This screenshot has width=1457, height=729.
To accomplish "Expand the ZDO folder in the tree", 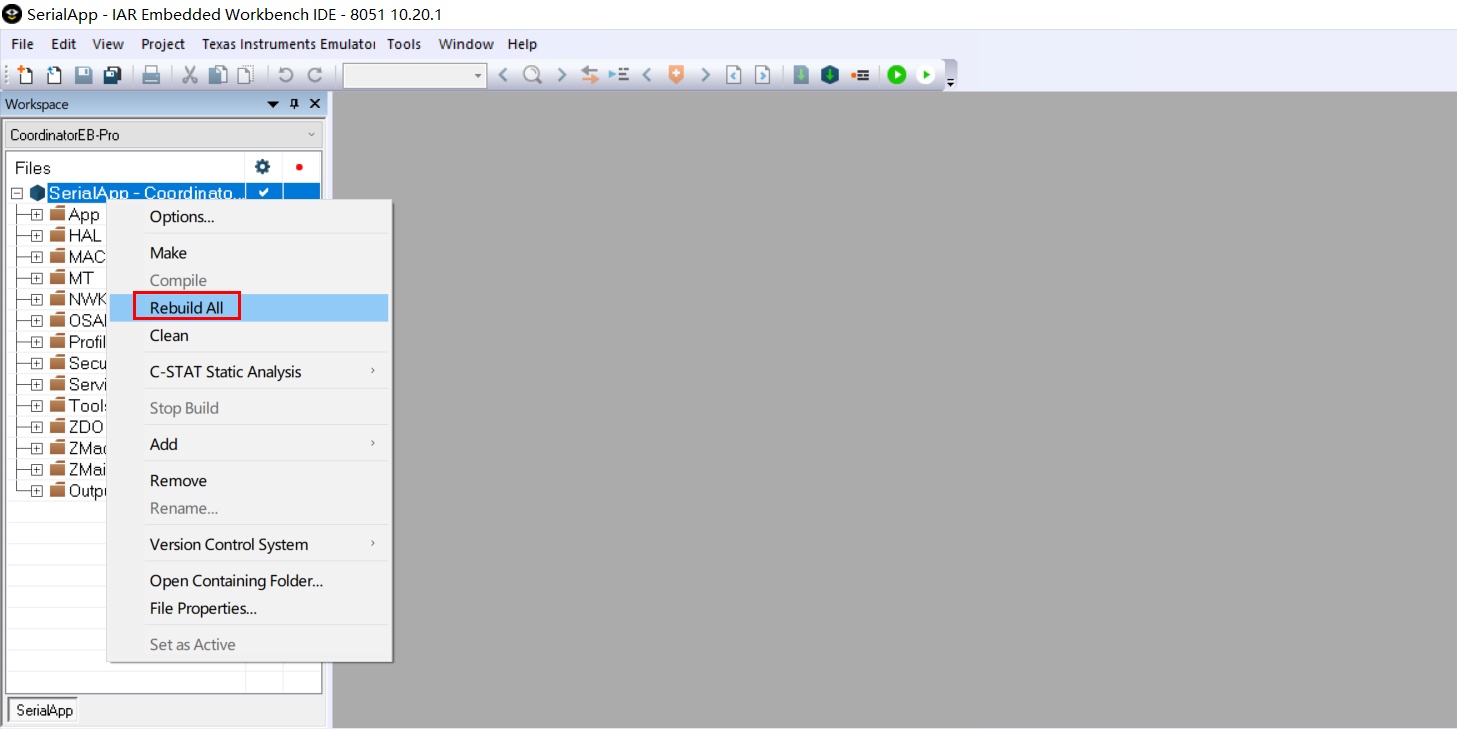I will 37,427.
